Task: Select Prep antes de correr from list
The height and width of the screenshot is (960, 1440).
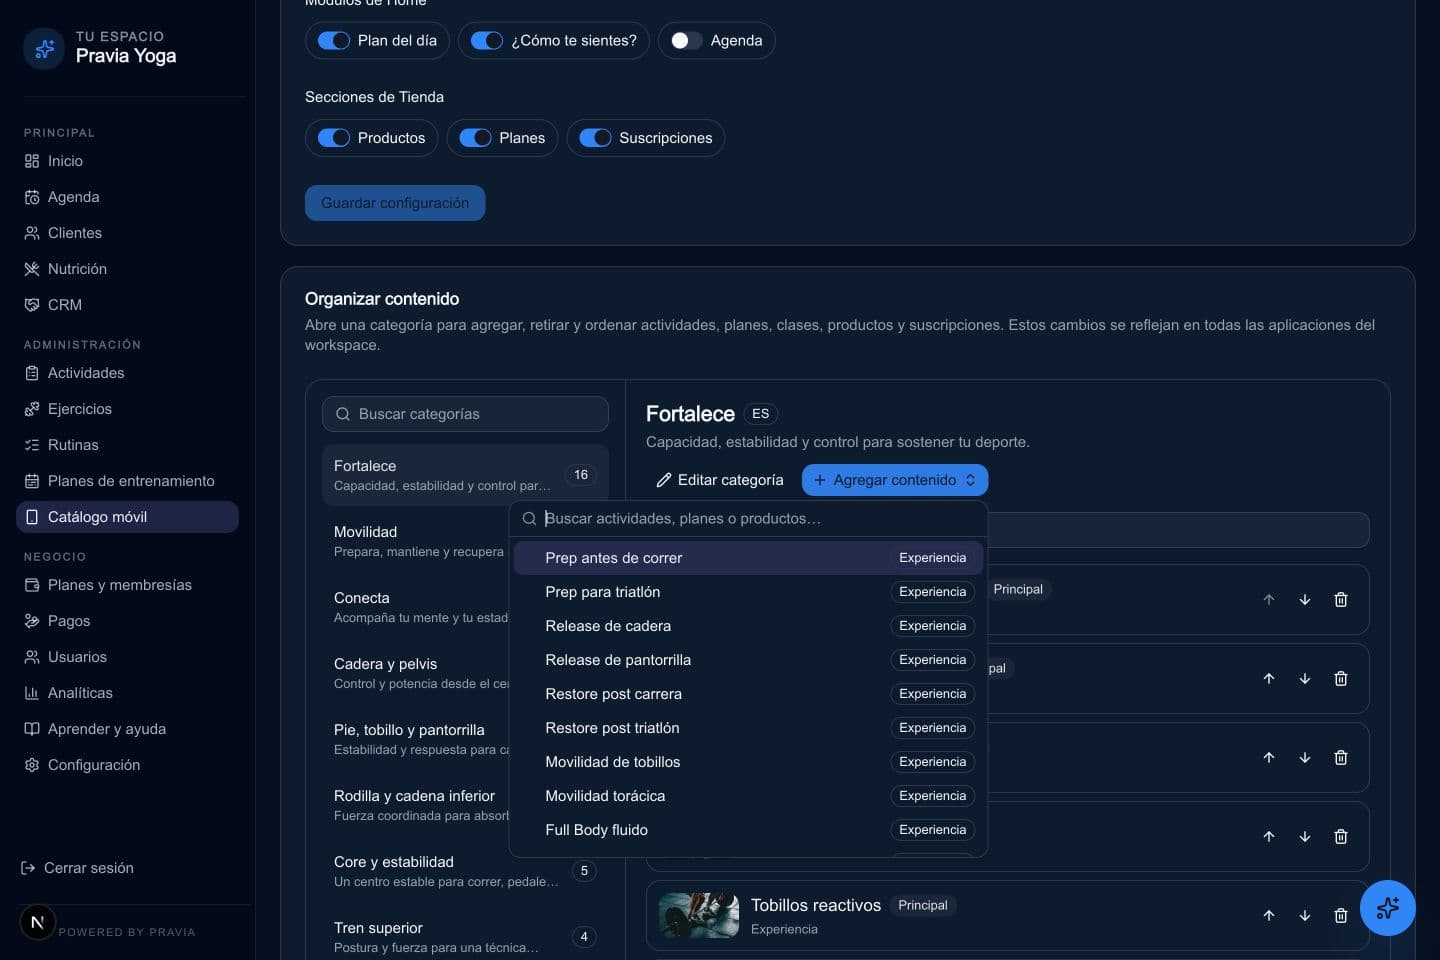Action: pos(748,558)
